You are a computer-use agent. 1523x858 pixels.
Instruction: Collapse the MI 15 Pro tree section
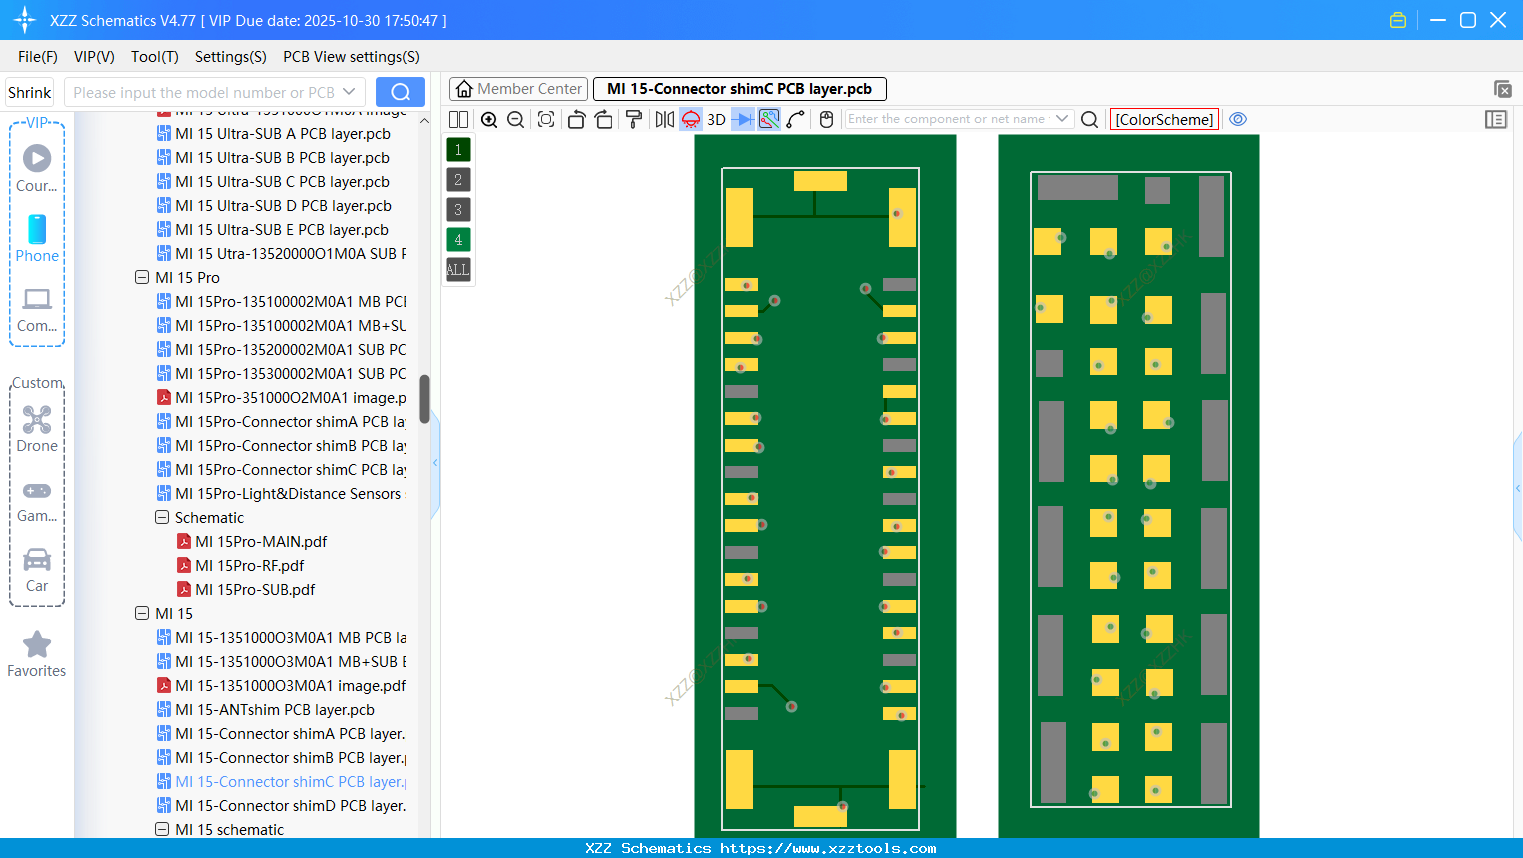coord(142,277)
